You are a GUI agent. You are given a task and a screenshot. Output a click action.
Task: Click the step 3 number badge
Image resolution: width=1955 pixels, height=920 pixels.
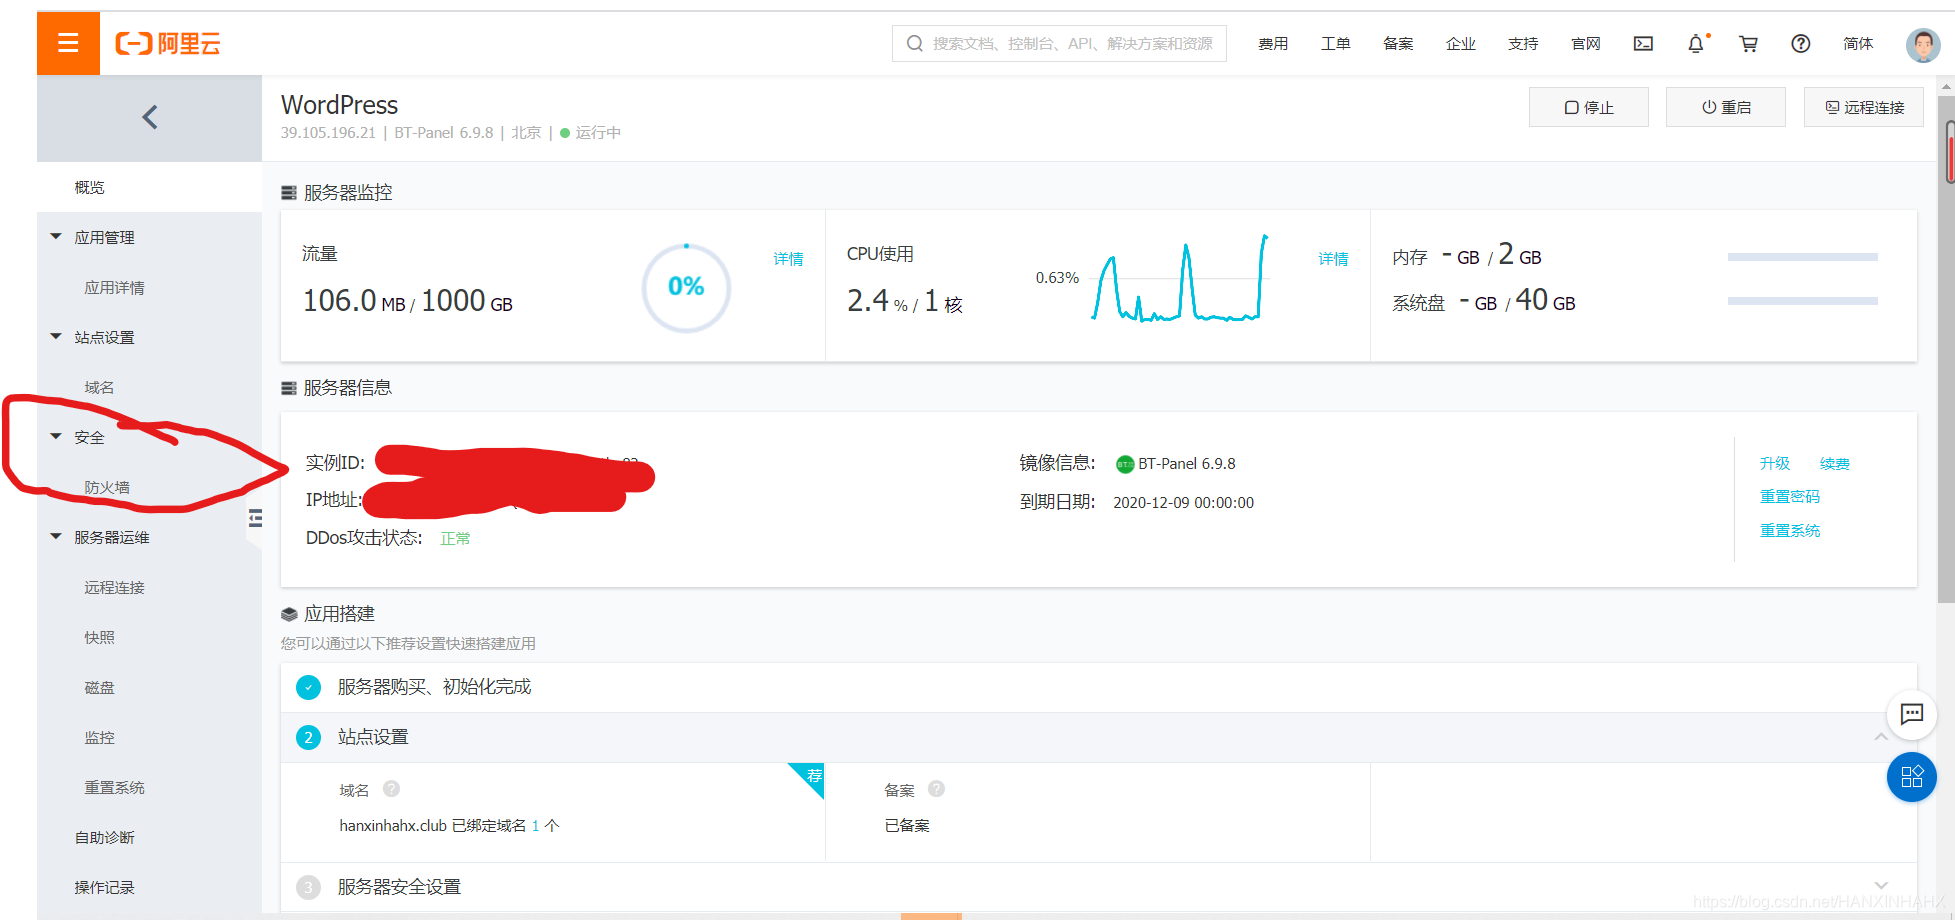[308, 887]
